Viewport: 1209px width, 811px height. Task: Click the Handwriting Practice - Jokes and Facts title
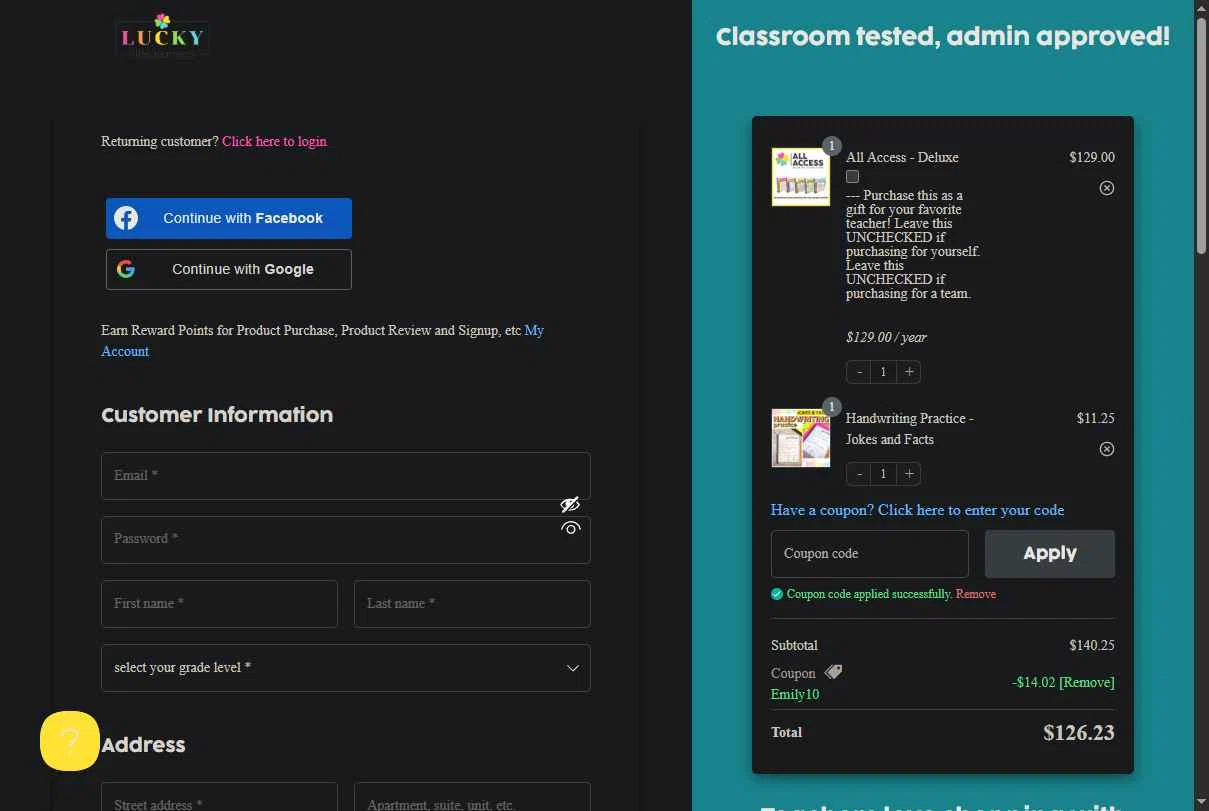coord(910,429)
